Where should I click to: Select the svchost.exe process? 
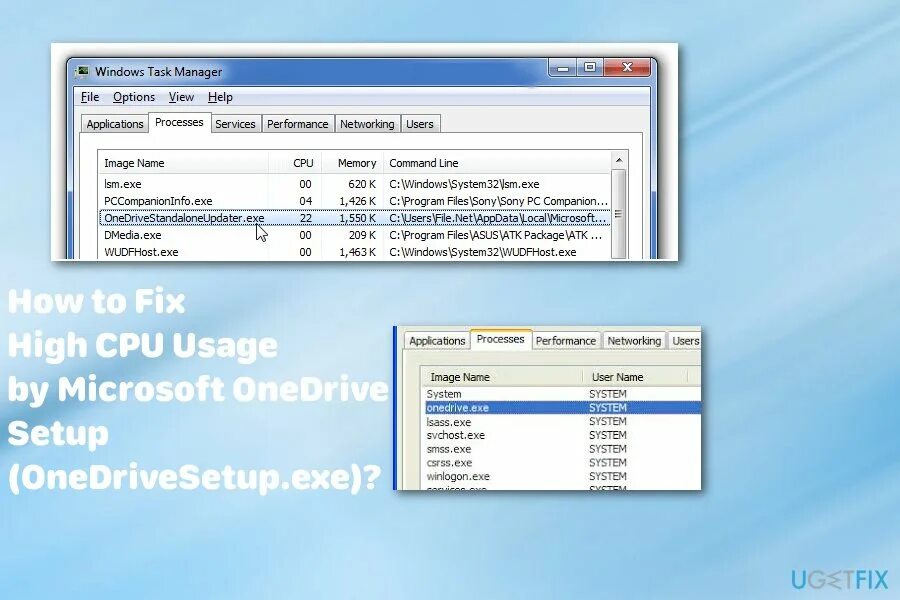pos(563,436)
